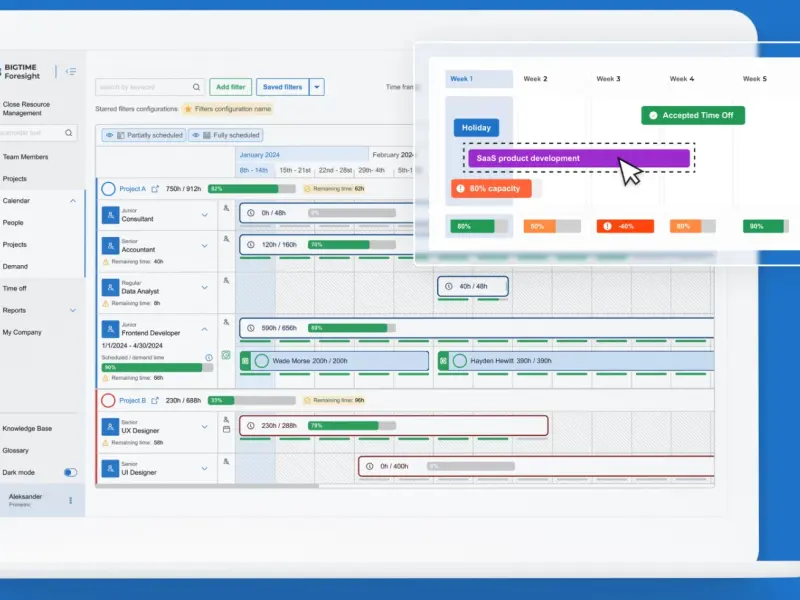This screenshot has width=800, height=600.
Task: Click the Accepted Time Off badge
Action: [x=693, y=115]
